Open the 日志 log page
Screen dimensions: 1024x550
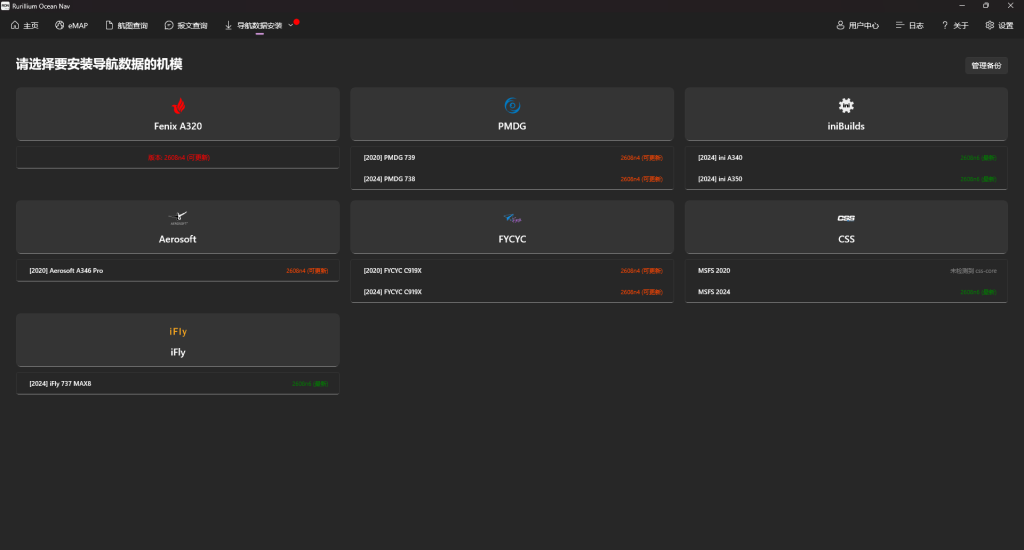910,25
